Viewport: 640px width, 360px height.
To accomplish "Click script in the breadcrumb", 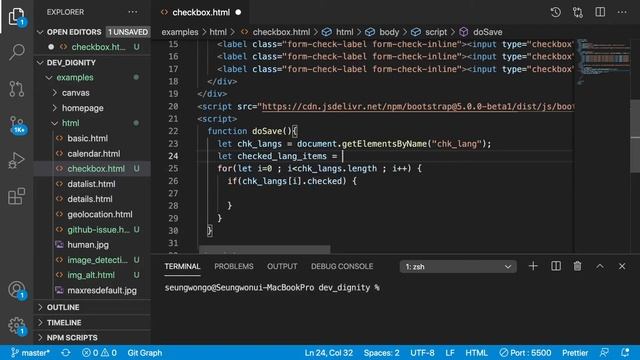I will (436, 32).
